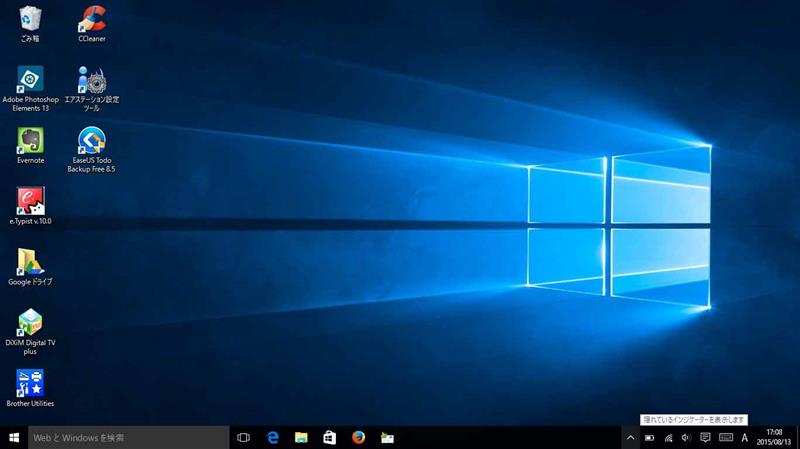Open the Action Center notifications icon

coord(705,438)
